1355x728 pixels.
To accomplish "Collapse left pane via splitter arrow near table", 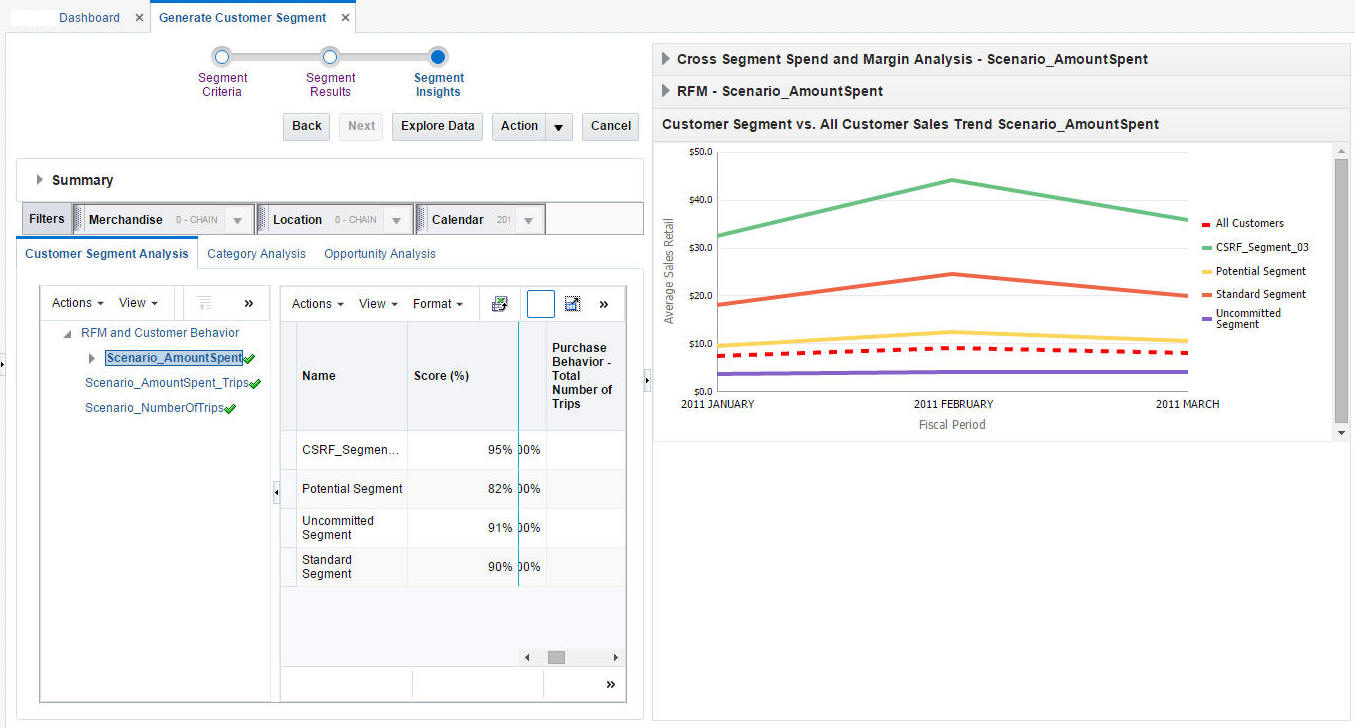I will coord(276,491).
